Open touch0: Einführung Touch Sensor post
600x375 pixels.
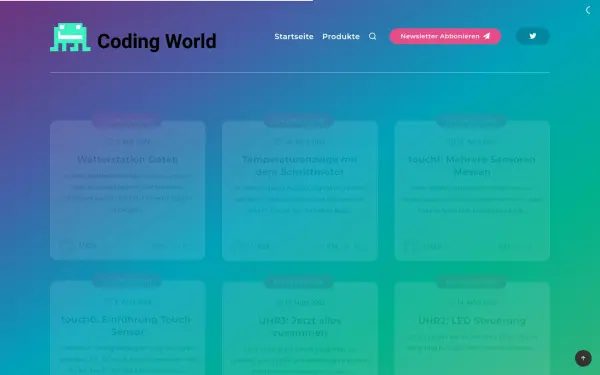point(126,326)
